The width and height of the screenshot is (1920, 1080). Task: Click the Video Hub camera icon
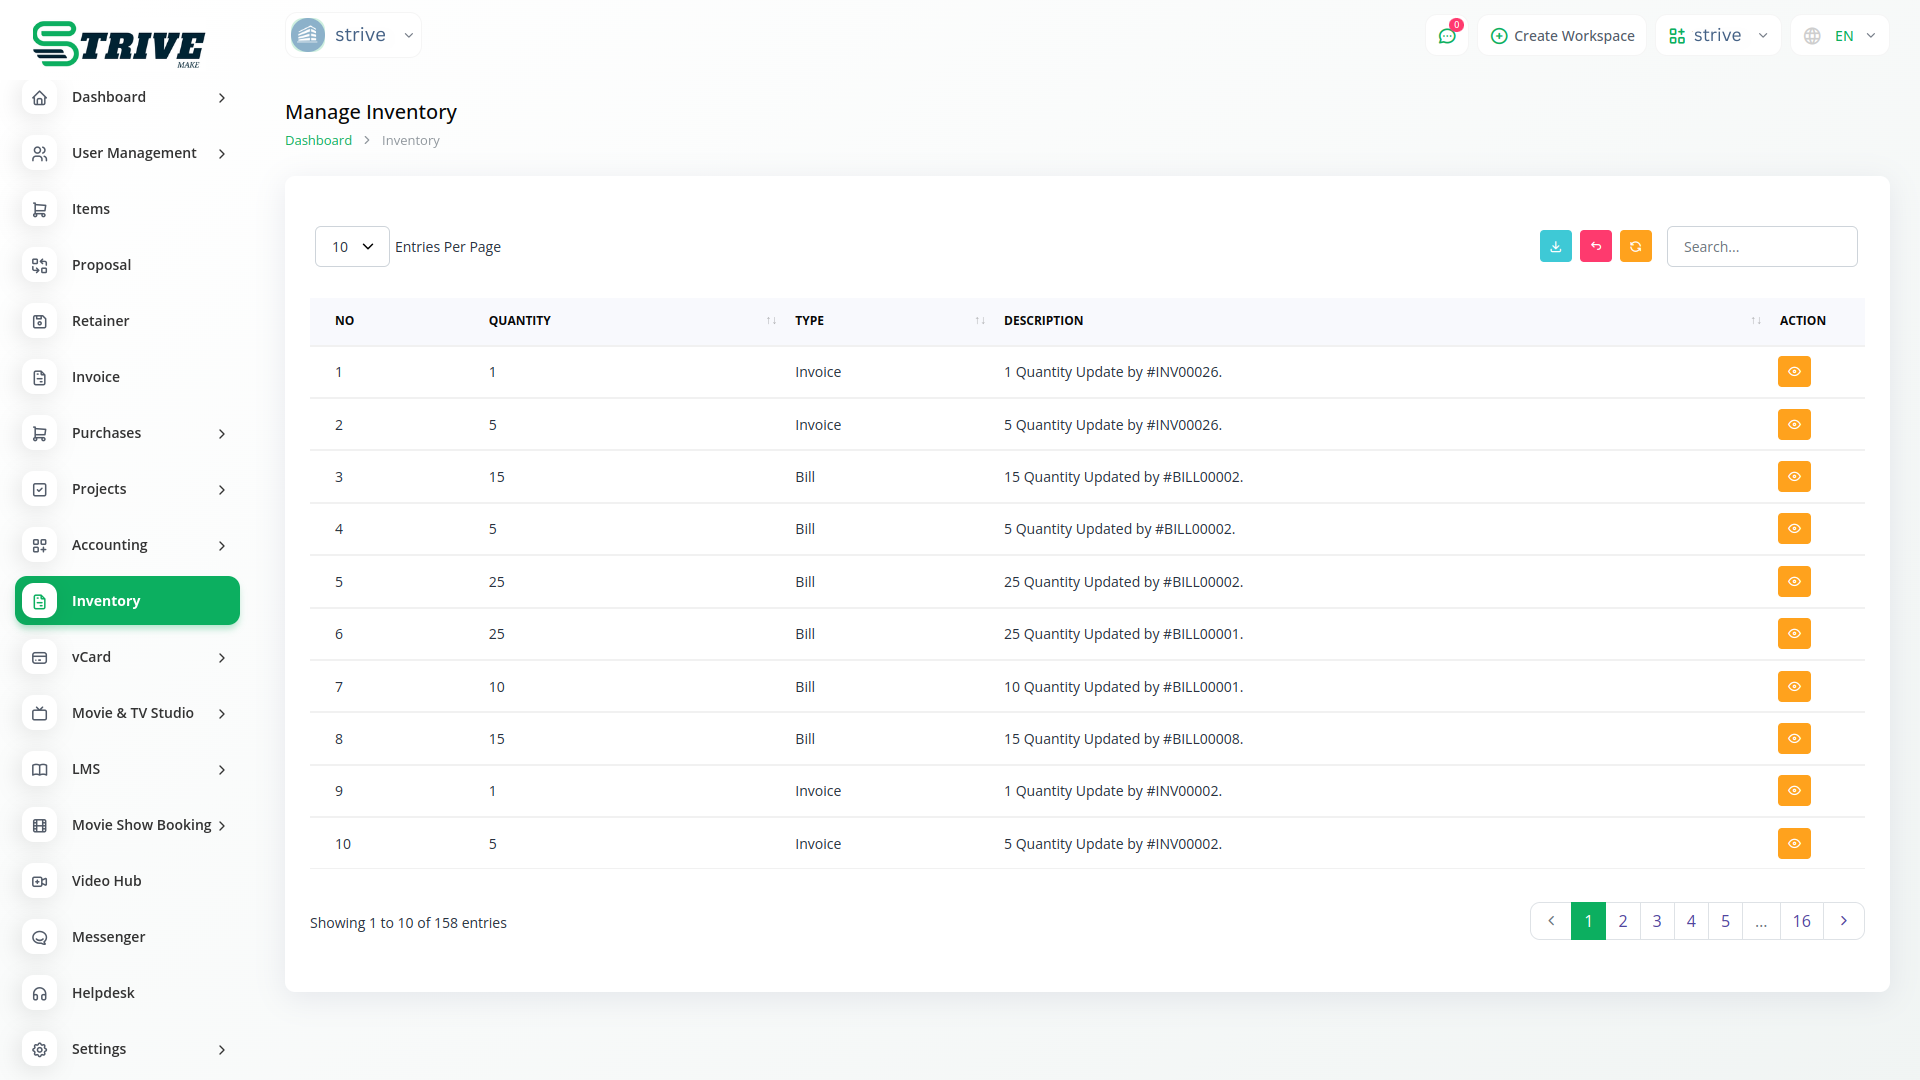point(40,881)
